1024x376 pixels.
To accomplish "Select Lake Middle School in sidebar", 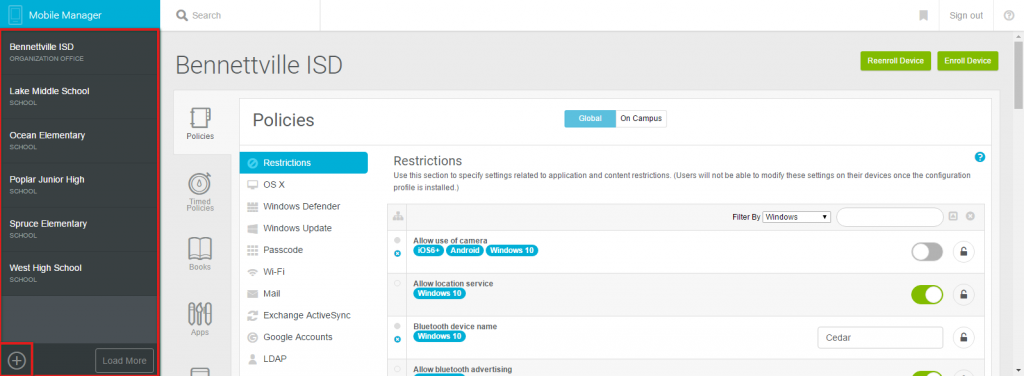I will [80, 97].
